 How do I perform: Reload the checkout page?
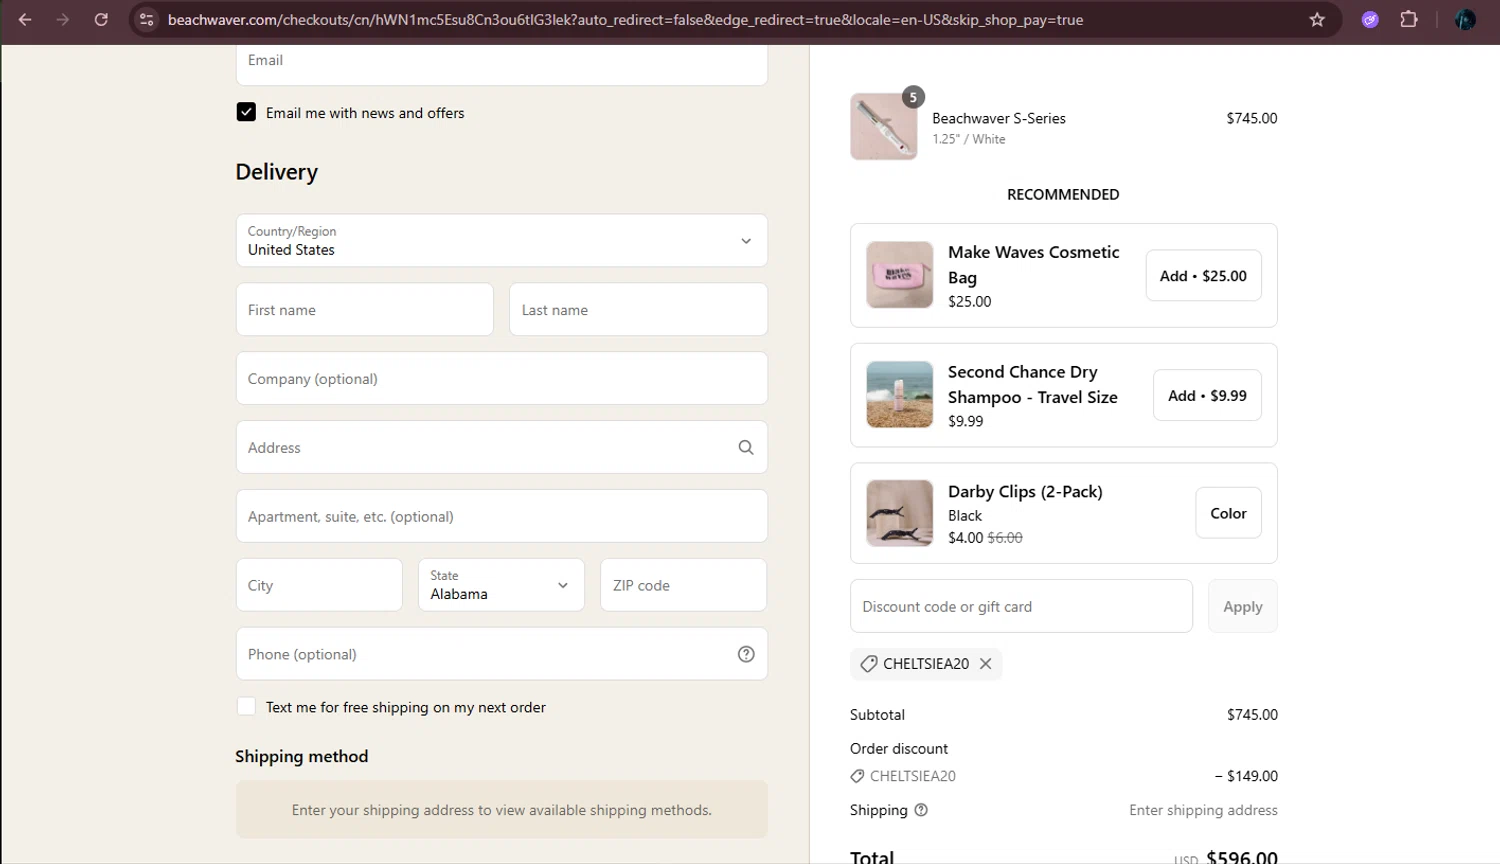coord(101,19)
